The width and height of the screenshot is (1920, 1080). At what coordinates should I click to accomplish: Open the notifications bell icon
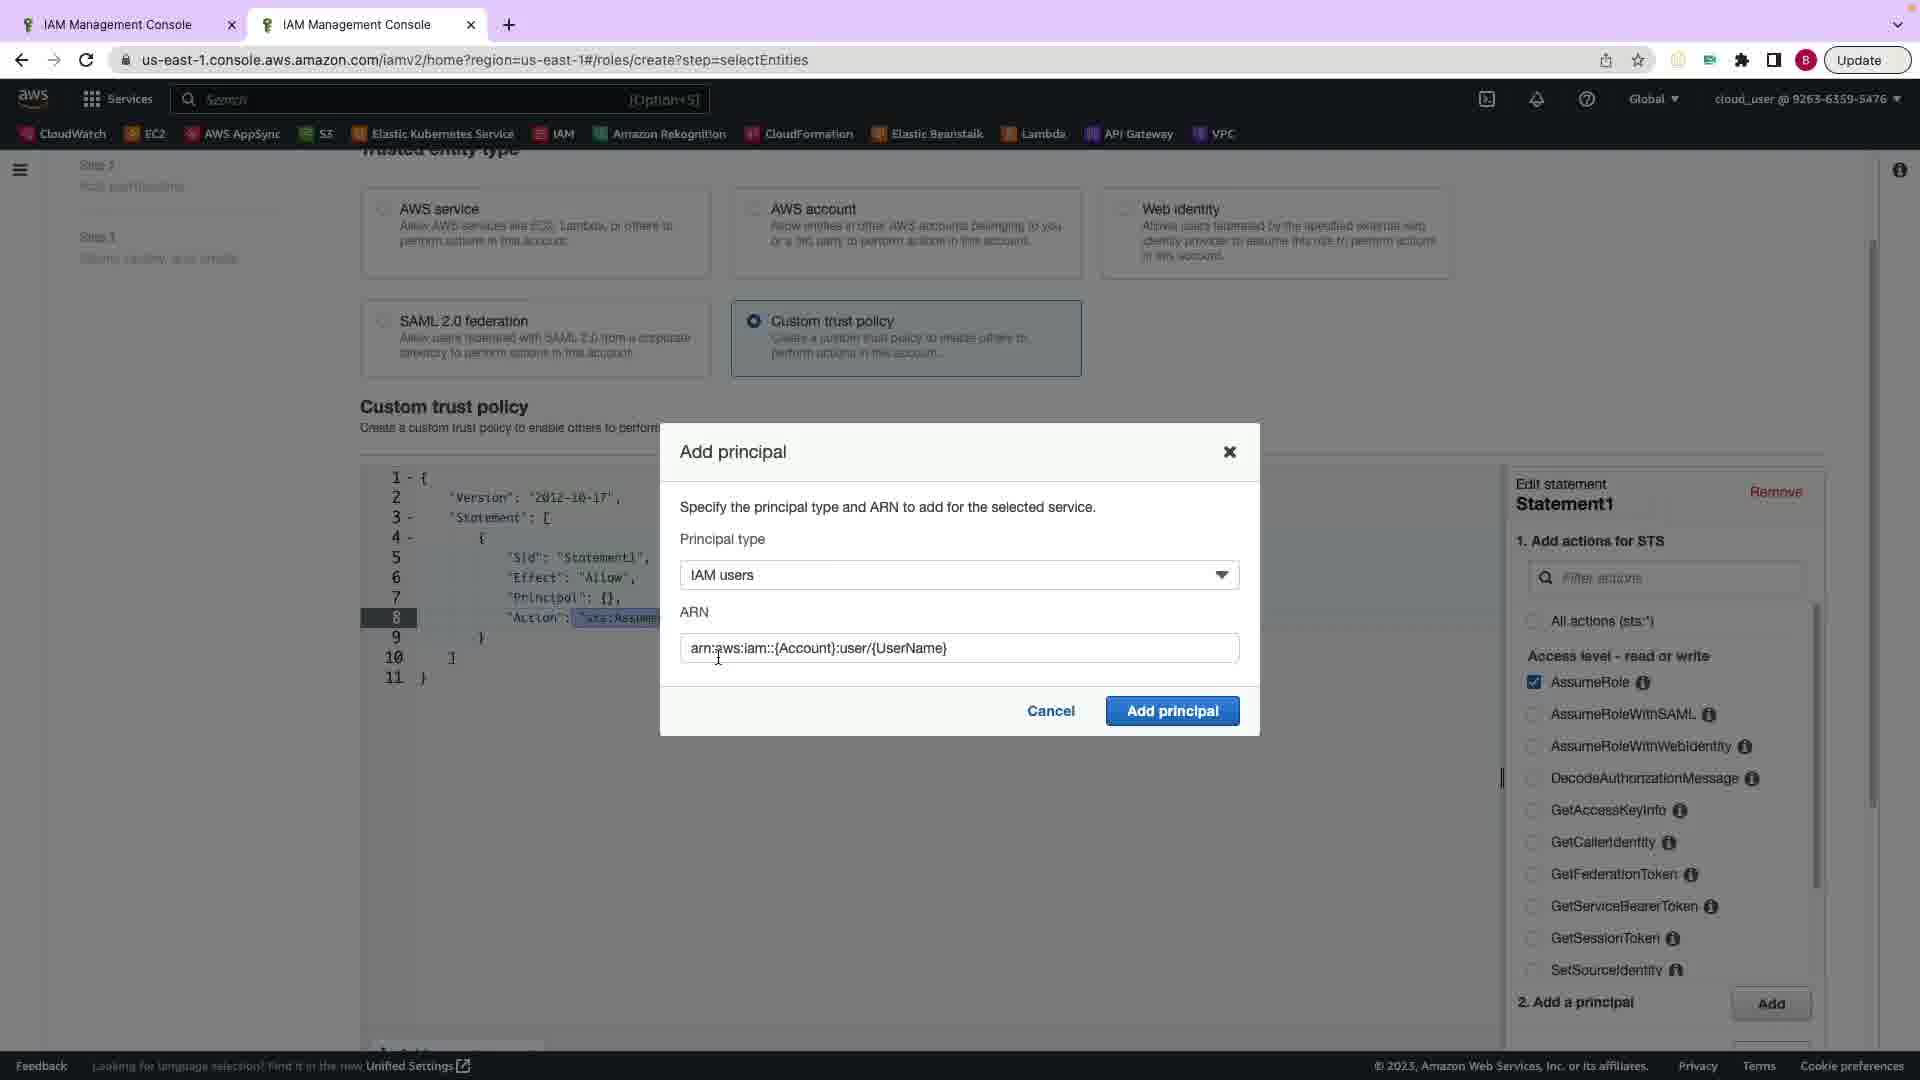point(1537,99)
